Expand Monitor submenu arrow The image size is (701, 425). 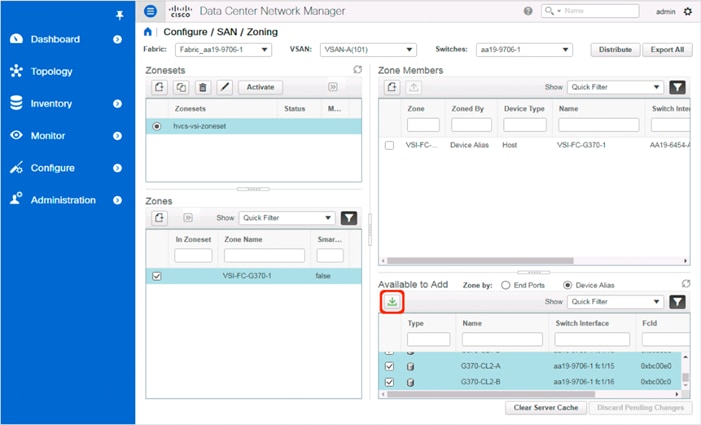coord(117,136)
